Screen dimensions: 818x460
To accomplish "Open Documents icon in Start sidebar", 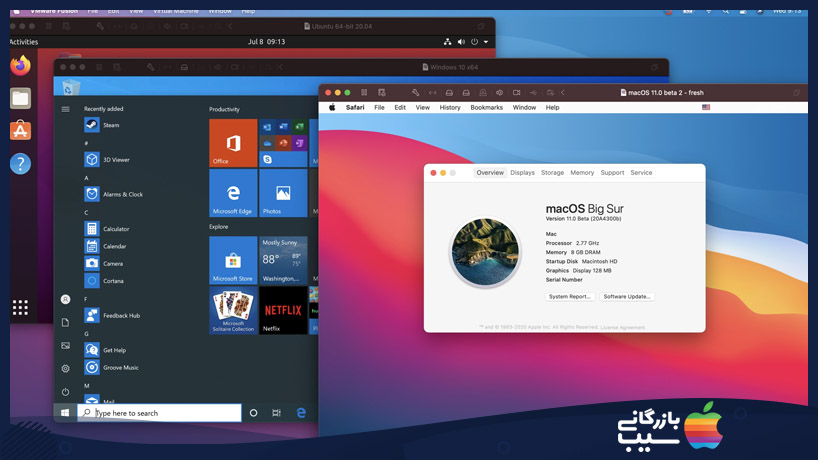I will tap(65, 322).
